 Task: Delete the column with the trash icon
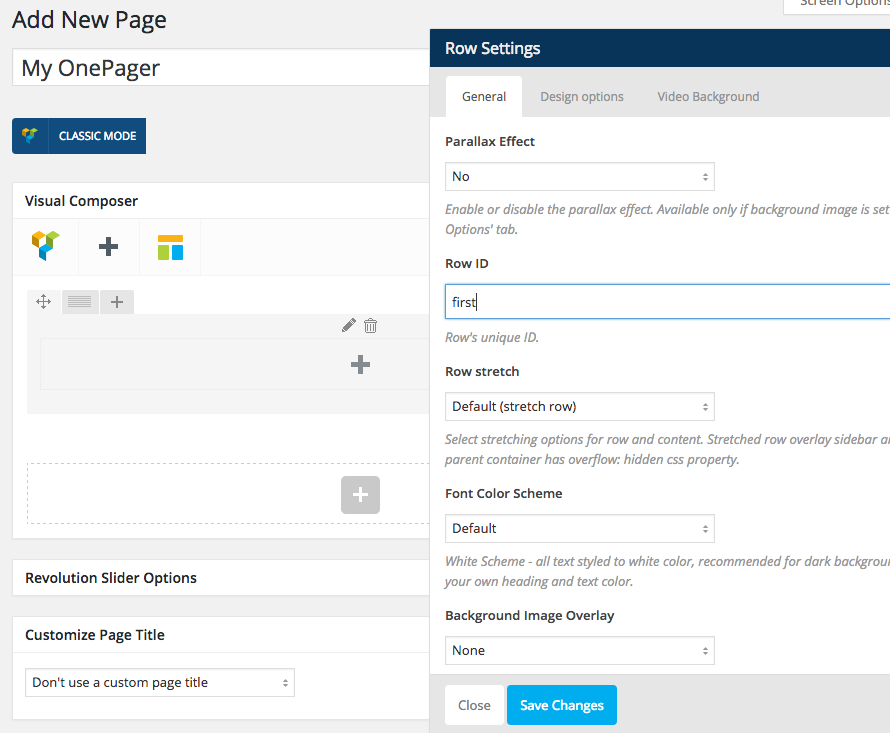(371, 325)
